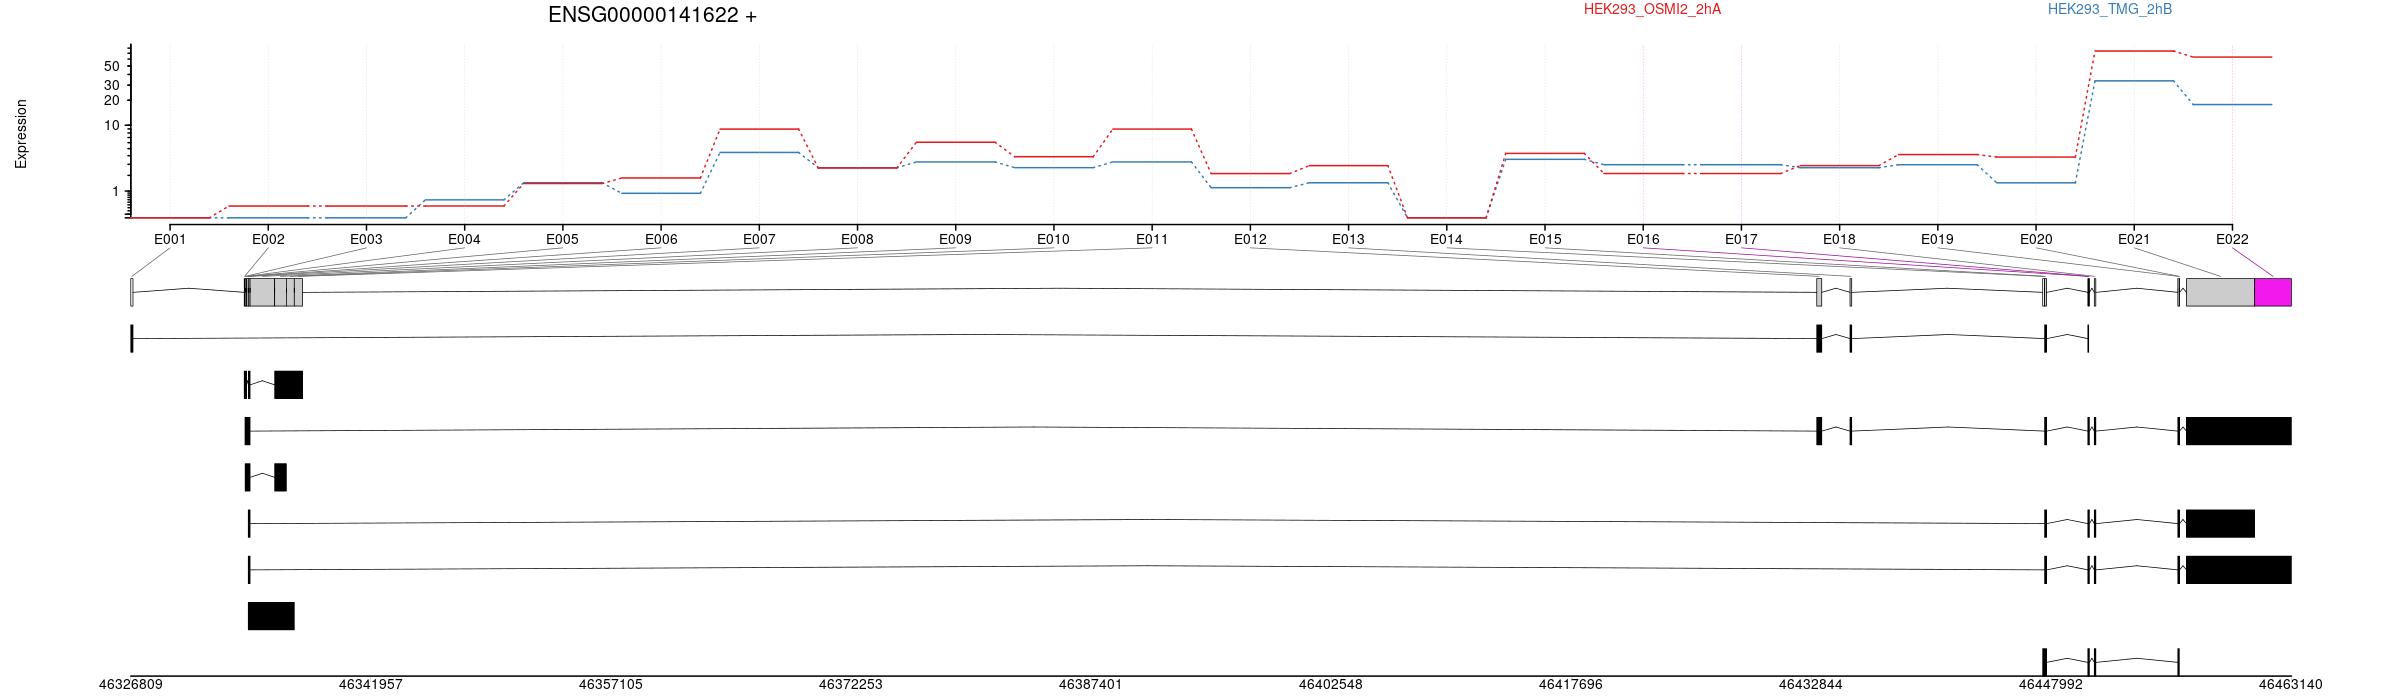Click exon label E009

tap(955, 239)
